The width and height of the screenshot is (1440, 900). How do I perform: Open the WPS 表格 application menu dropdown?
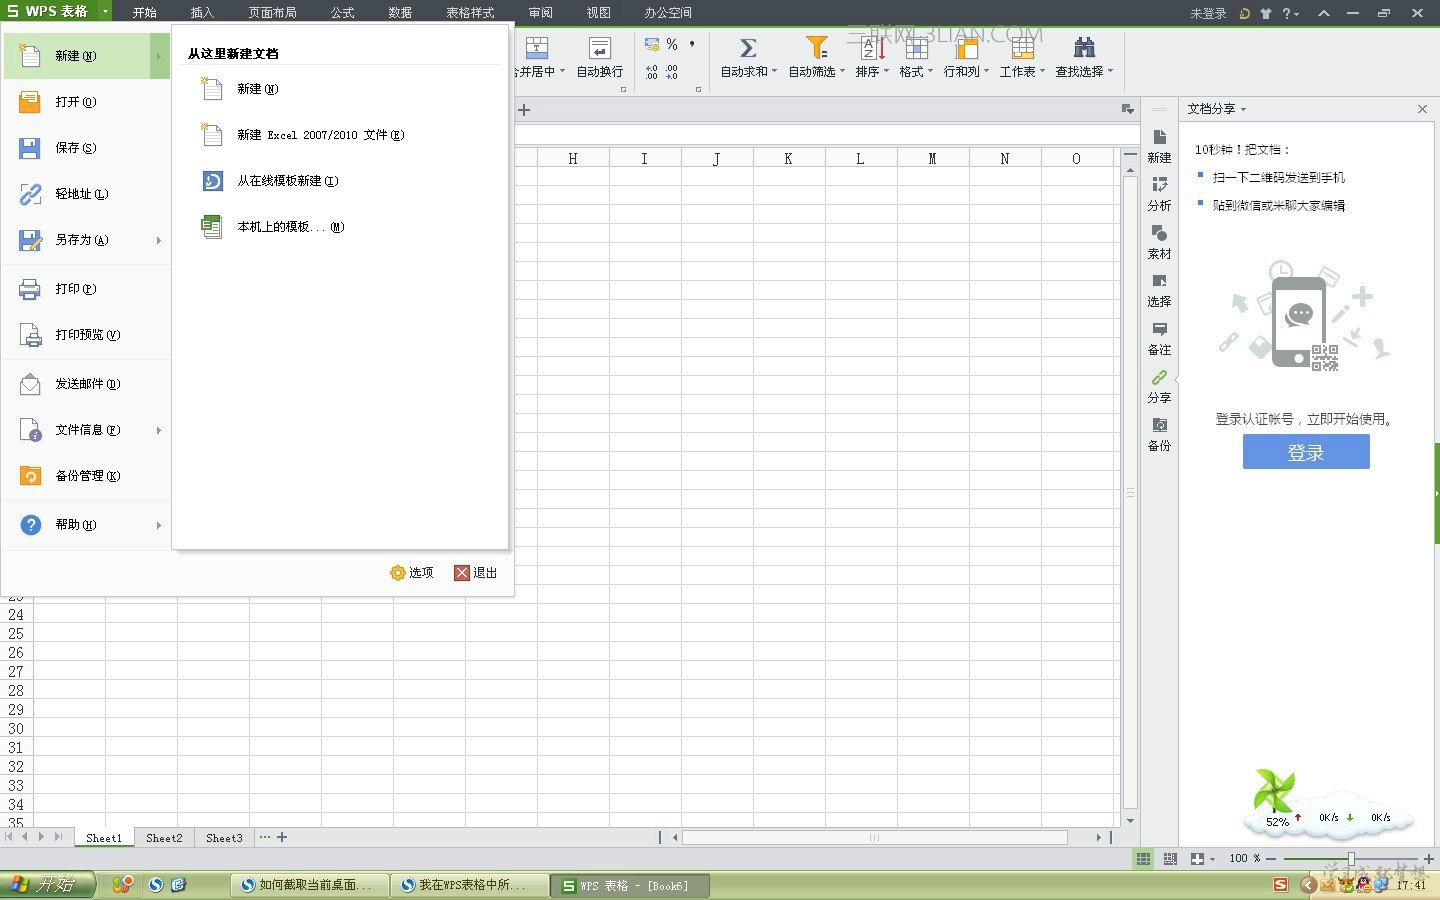pos(105,12)
